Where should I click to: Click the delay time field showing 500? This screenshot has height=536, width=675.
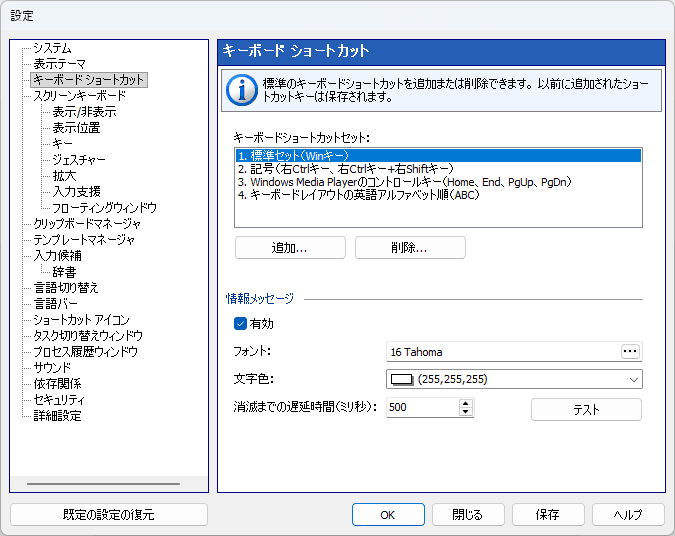click(423, 407)
